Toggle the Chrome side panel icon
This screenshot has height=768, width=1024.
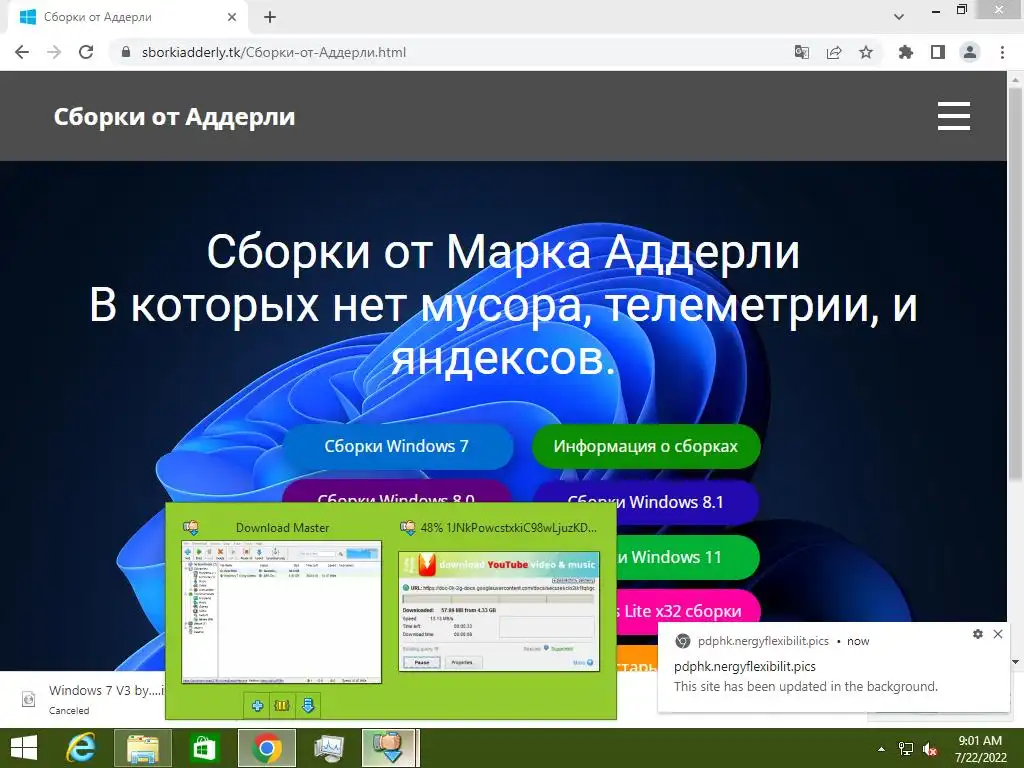(x=938, y=52)
